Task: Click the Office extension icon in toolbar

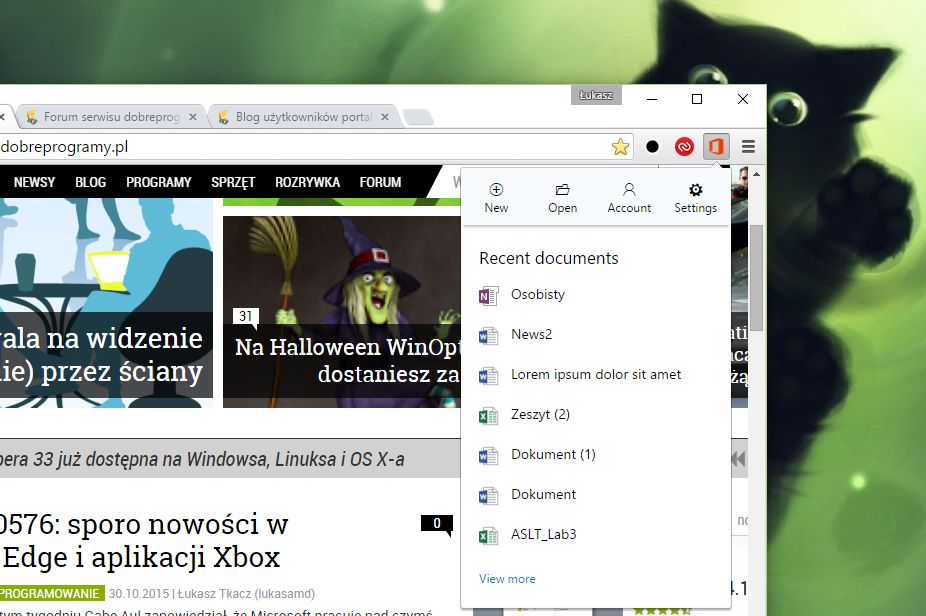Action: (x=716, y=146)
